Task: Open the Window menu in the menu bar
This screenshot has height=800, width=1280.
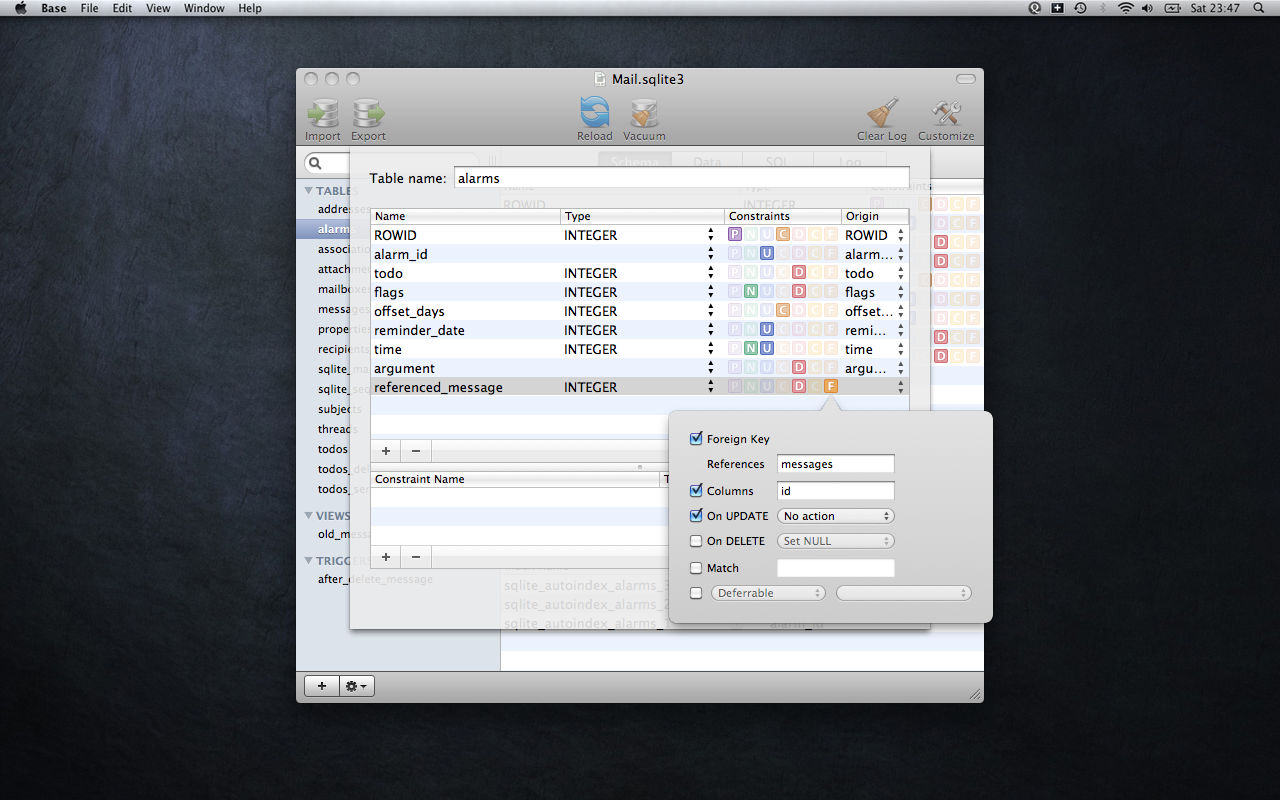Action: 204,8
